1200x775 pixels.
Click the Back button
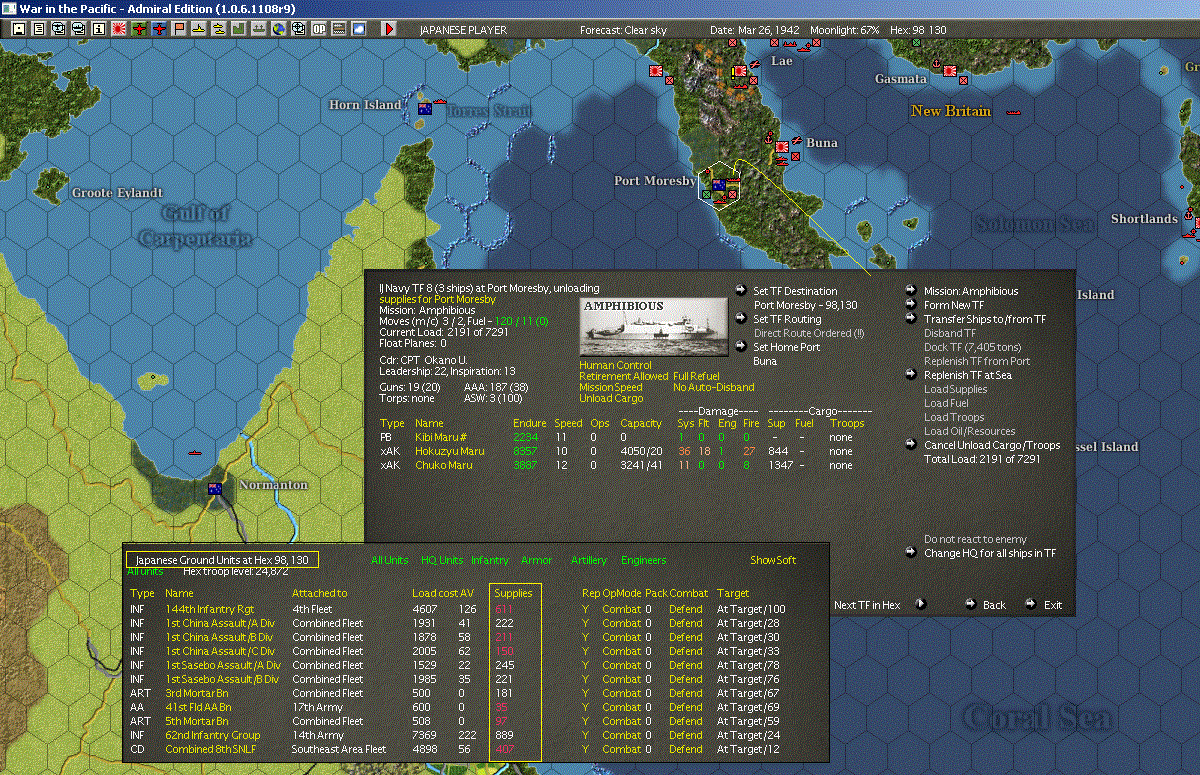(994, 604)
